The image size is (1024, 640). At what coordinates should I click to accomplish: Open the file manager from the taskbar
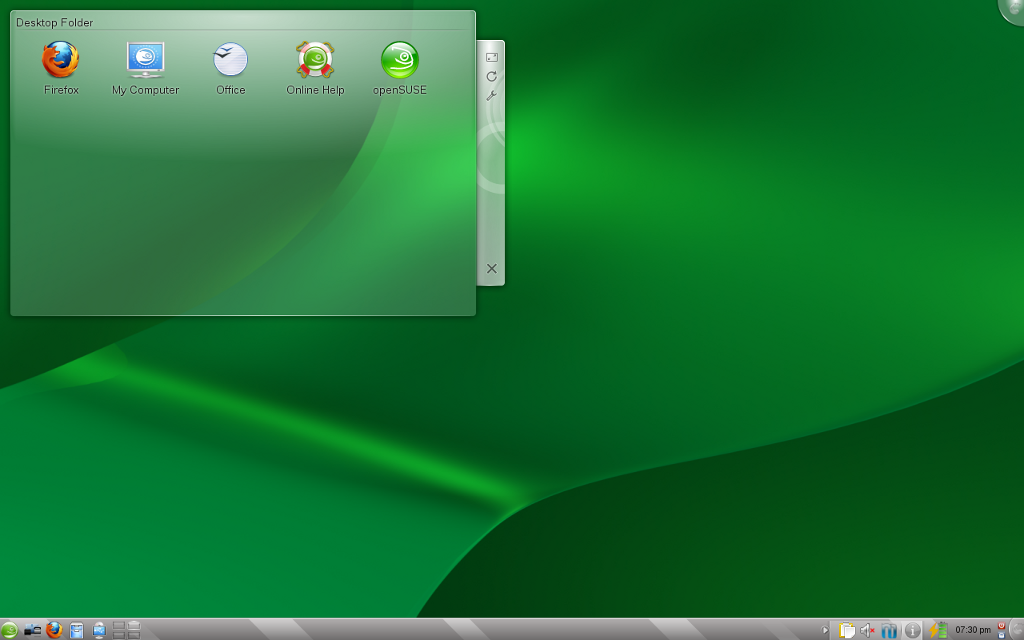76,630
